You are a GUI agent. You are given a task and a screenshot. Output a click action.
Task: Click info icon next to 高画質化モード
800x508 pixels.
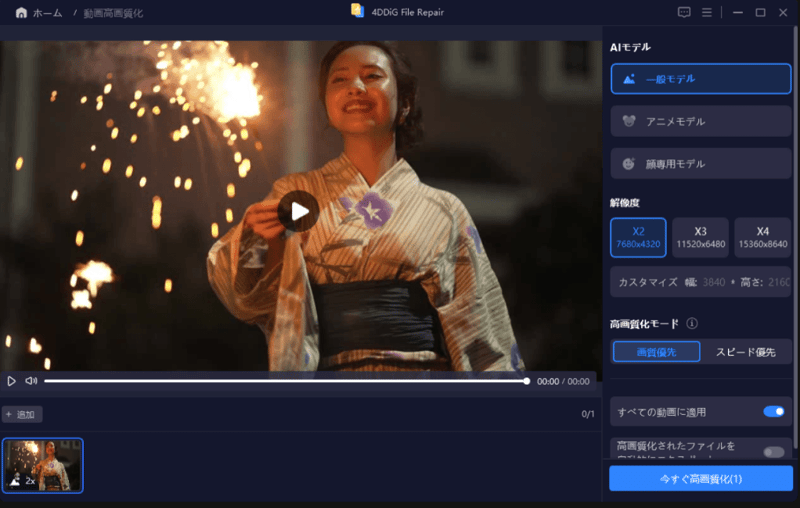tap(692, 324)
